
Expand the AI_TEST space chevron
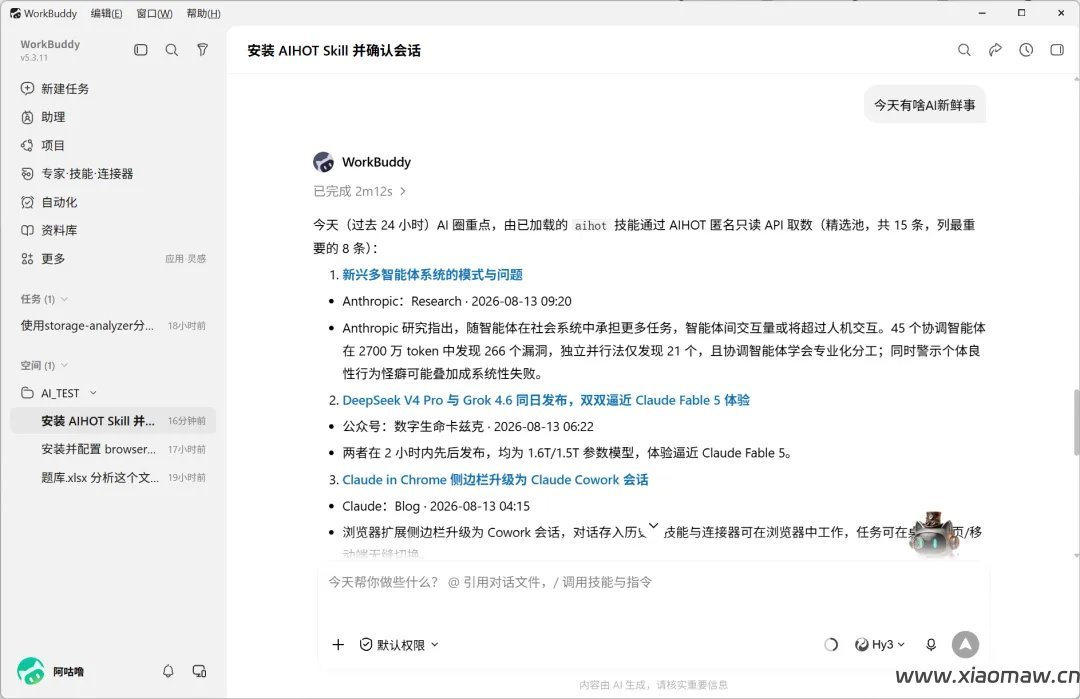[x=93, y=393]
